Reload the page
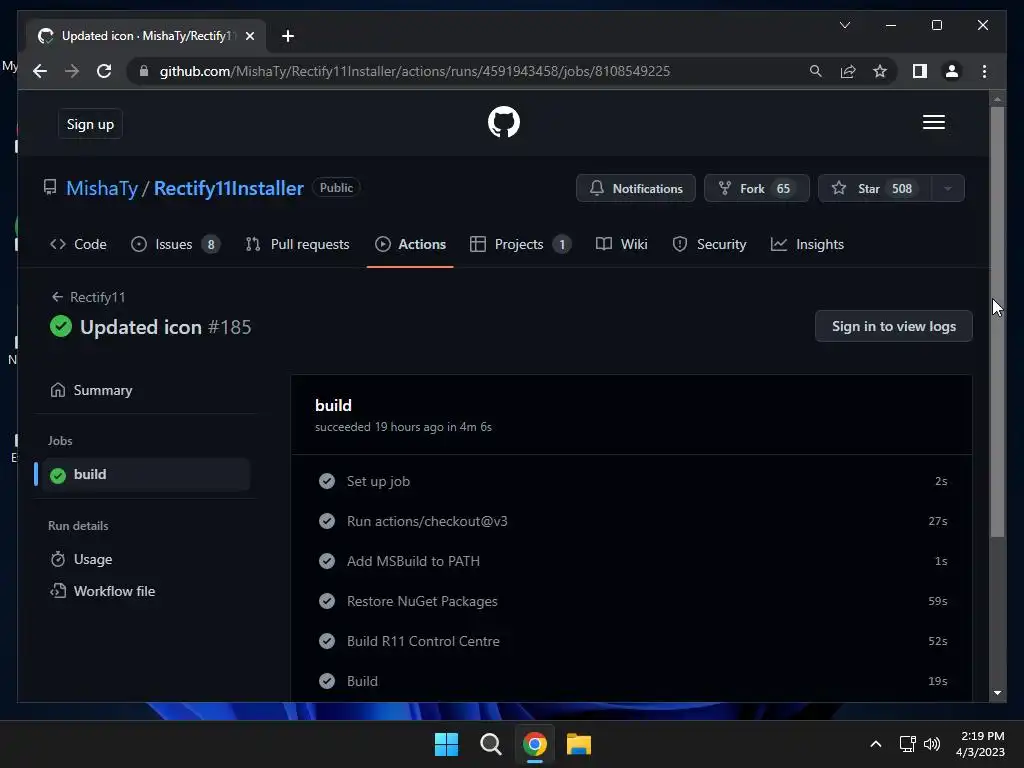 (104, 71)
